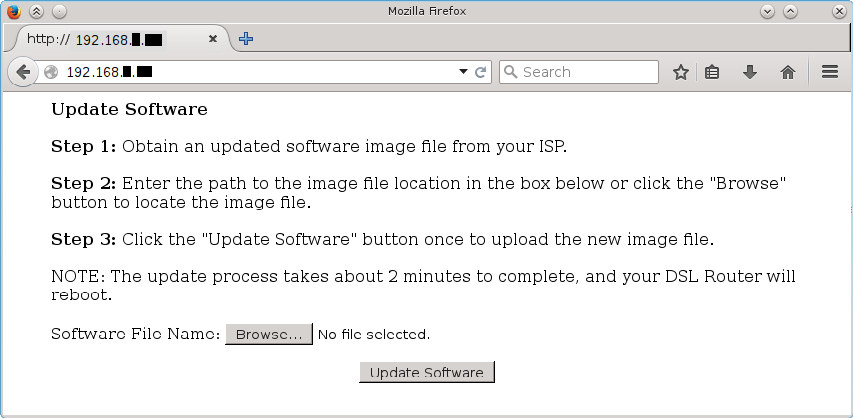This screenshot has height=418, width=853.
Task: Minimize the Firefox window
Action: [767, 11]
